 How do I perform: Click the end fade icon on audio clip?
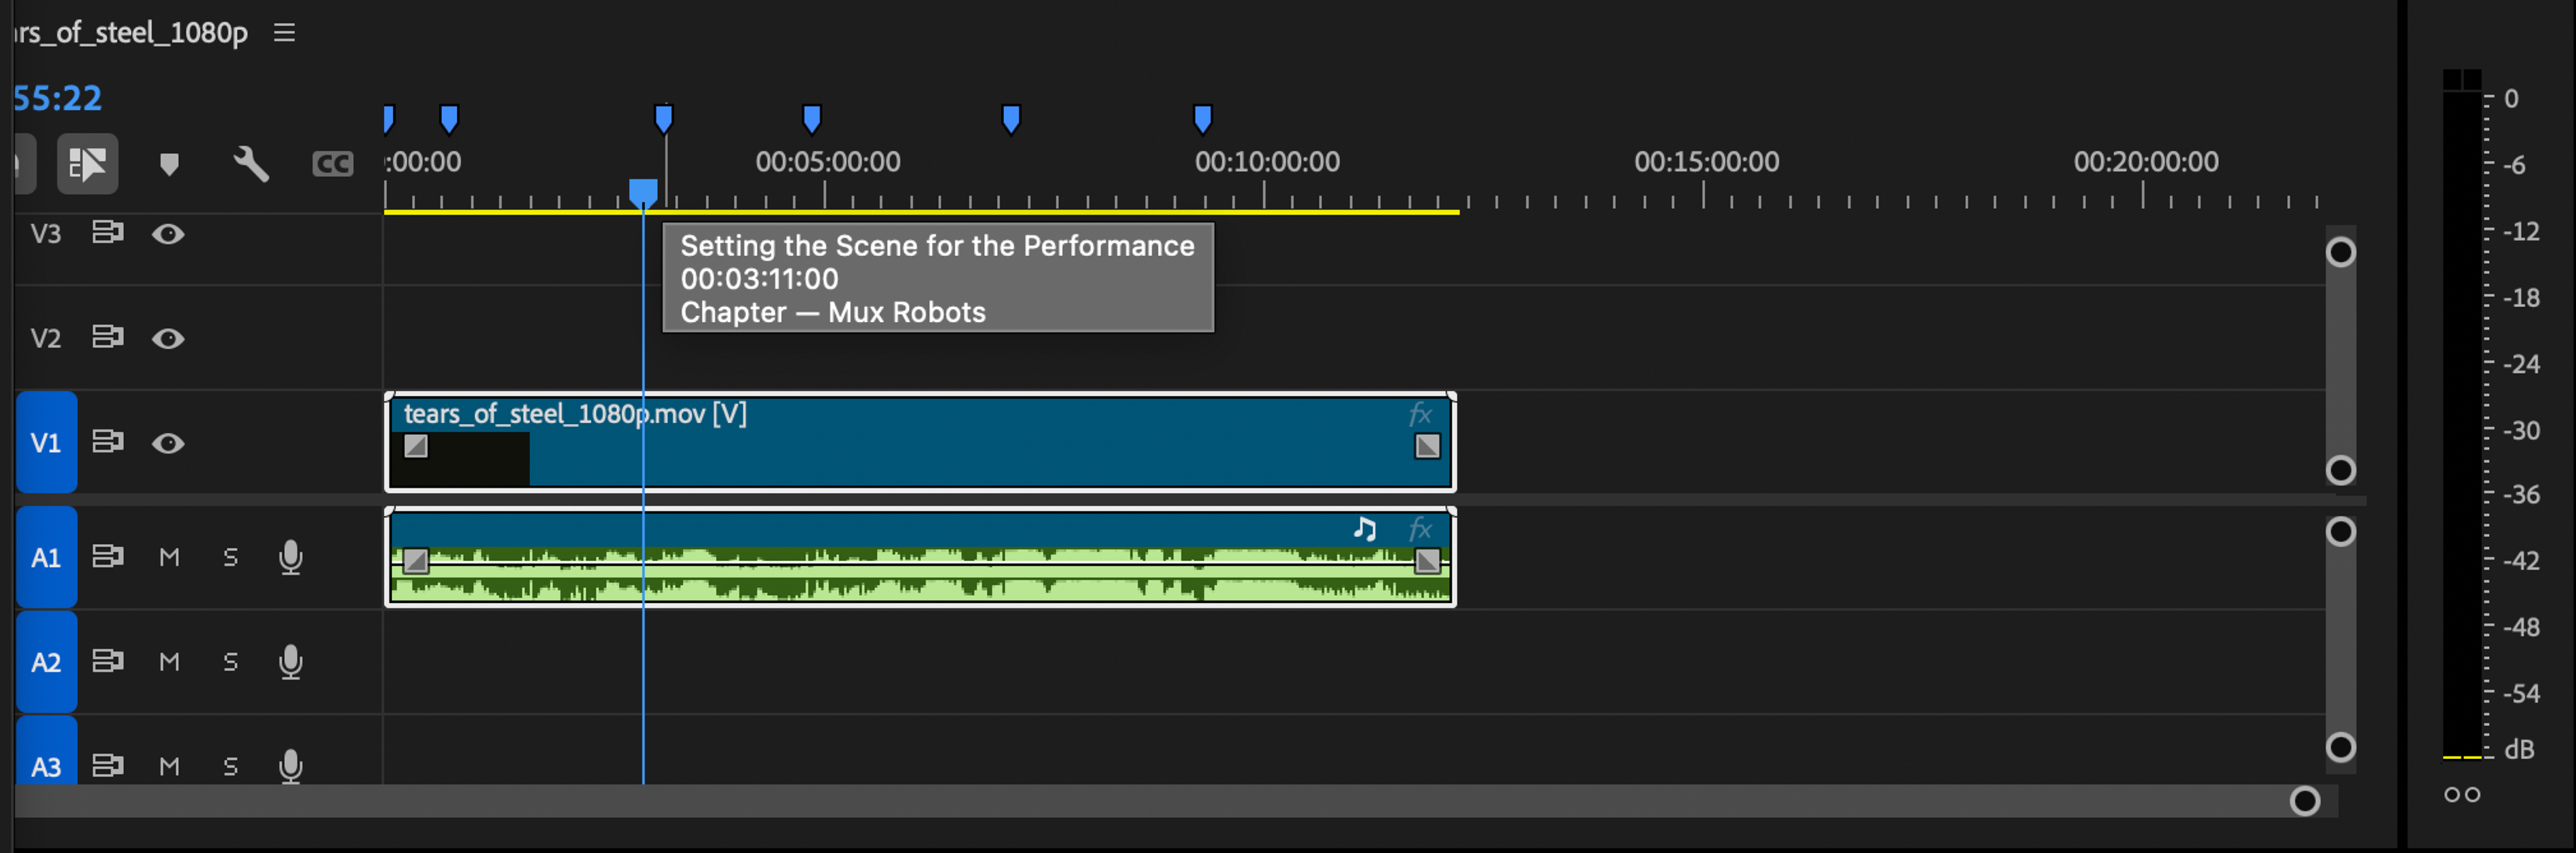1428,561
